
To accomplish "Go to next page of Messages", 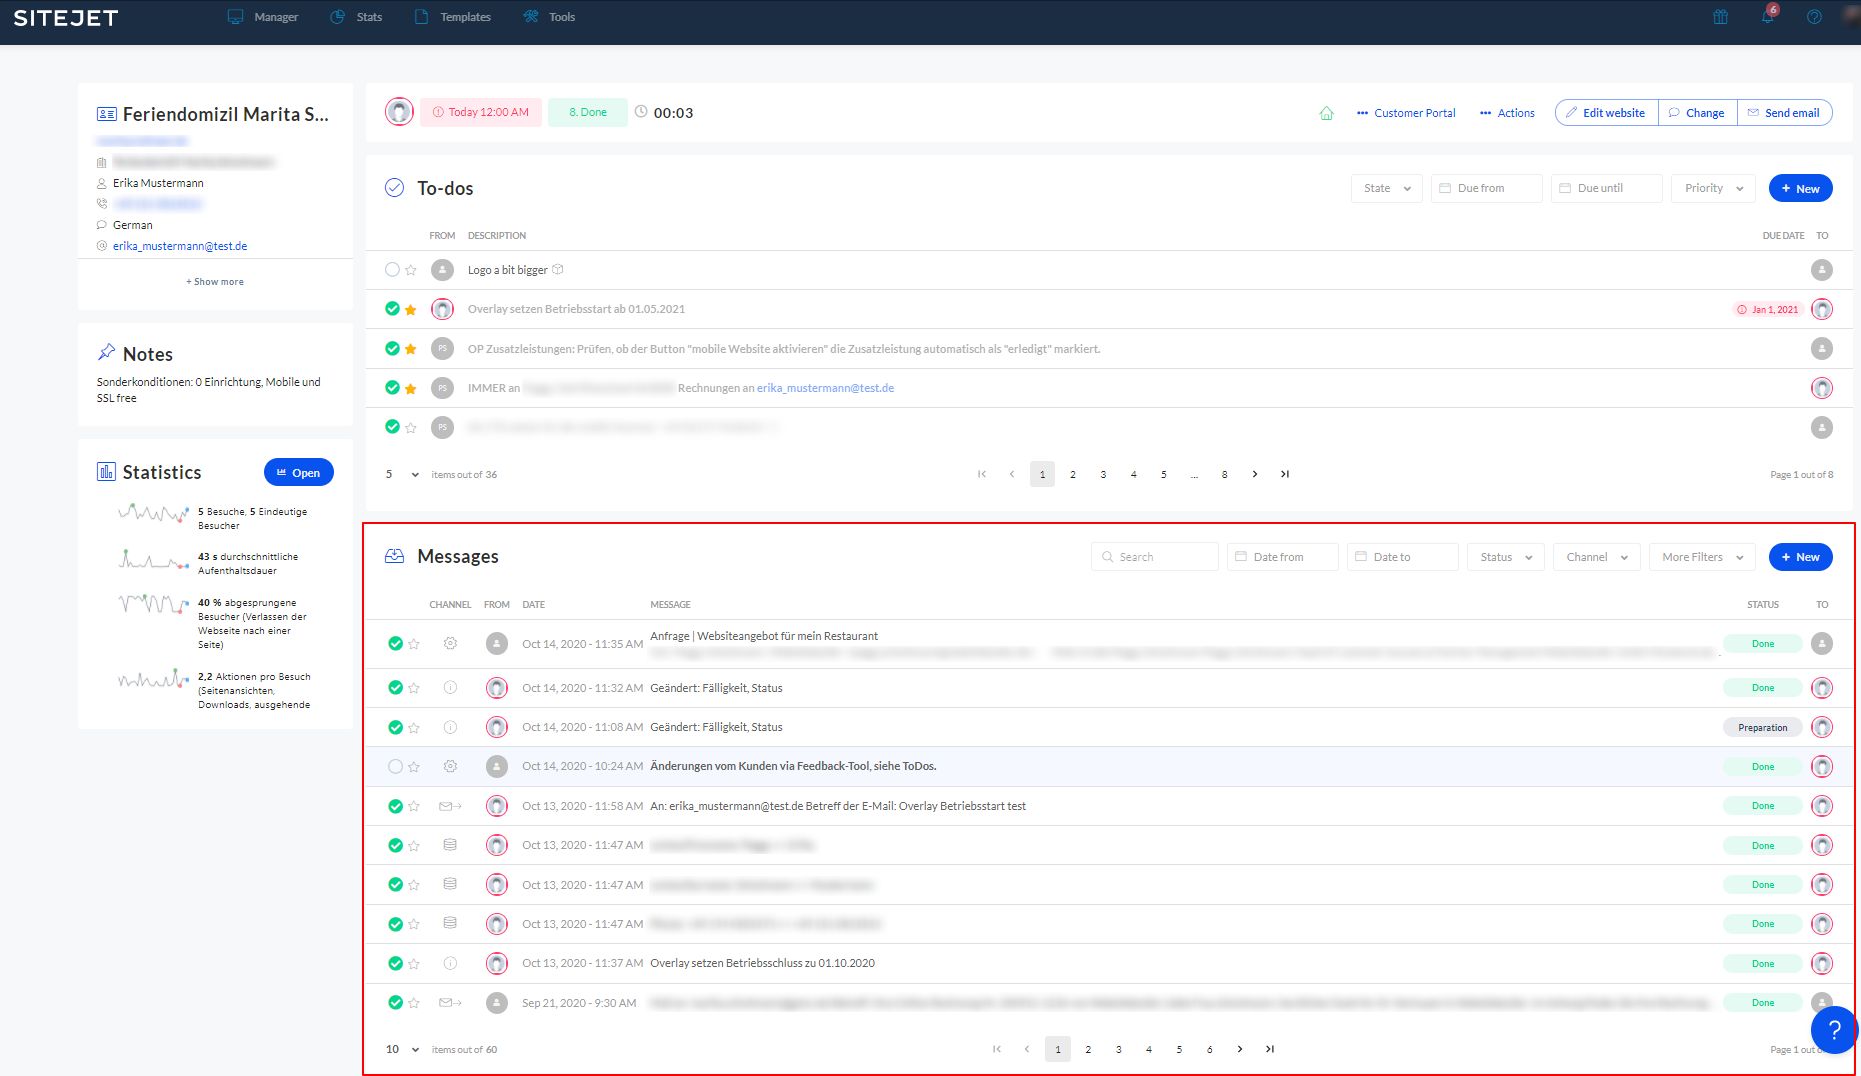I will click(x=1240, y=1049).
